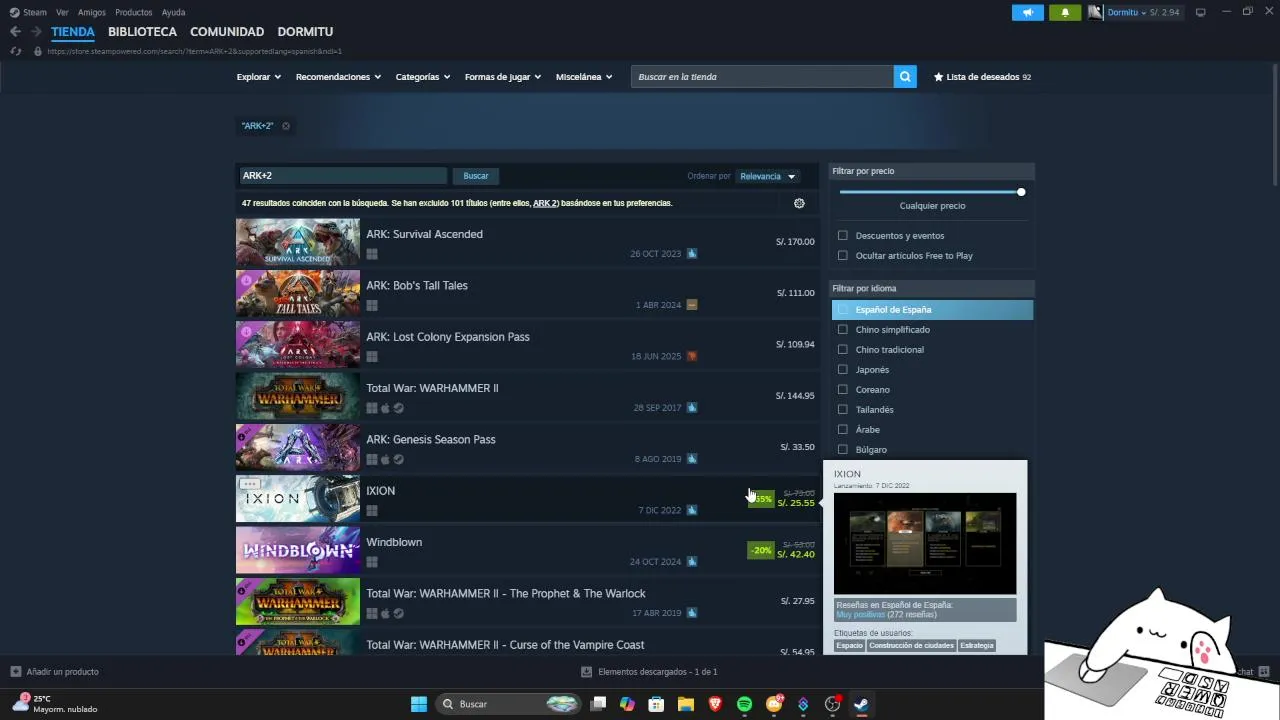Click the Buscar en la tienda field
The image size is (1280, 720).
pyautogui.click(x=762, y=77)
